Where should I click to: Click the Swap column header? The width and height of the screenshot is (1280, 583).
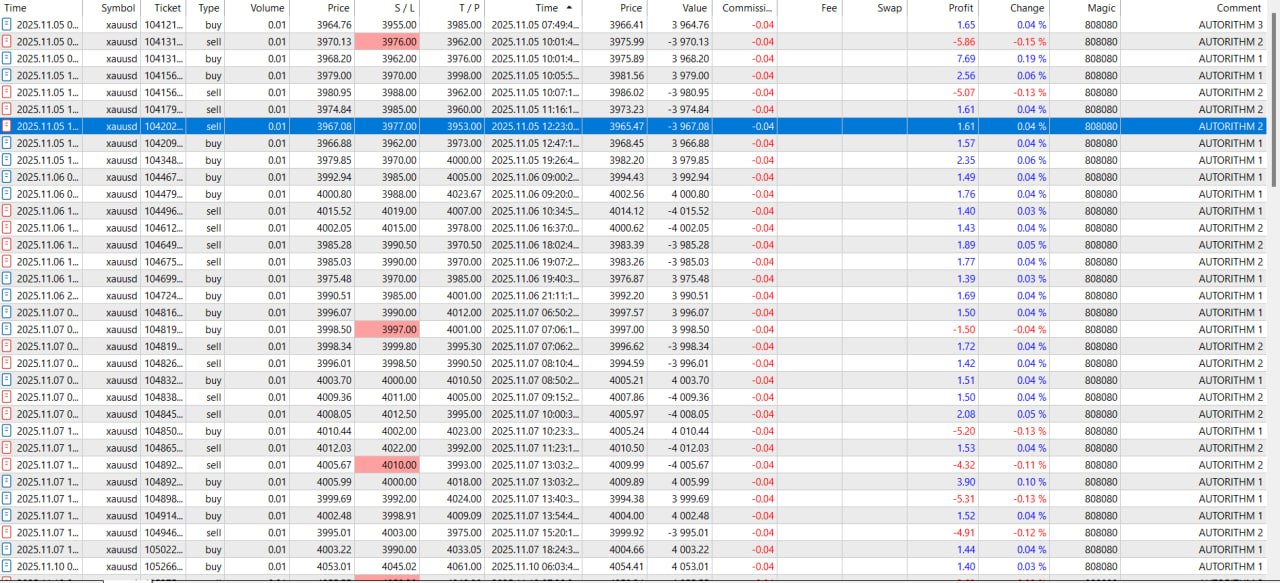[889, 8]
